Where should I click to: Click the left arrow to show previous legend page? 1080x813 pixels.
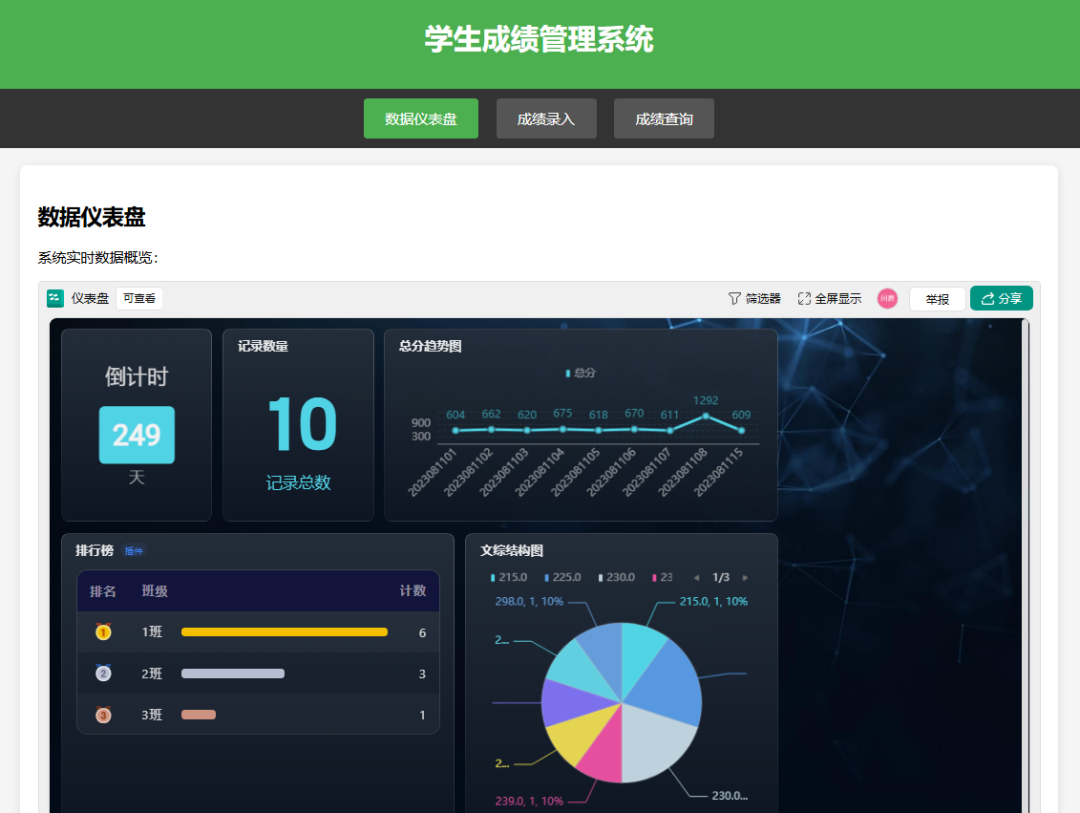coord(699,577)
